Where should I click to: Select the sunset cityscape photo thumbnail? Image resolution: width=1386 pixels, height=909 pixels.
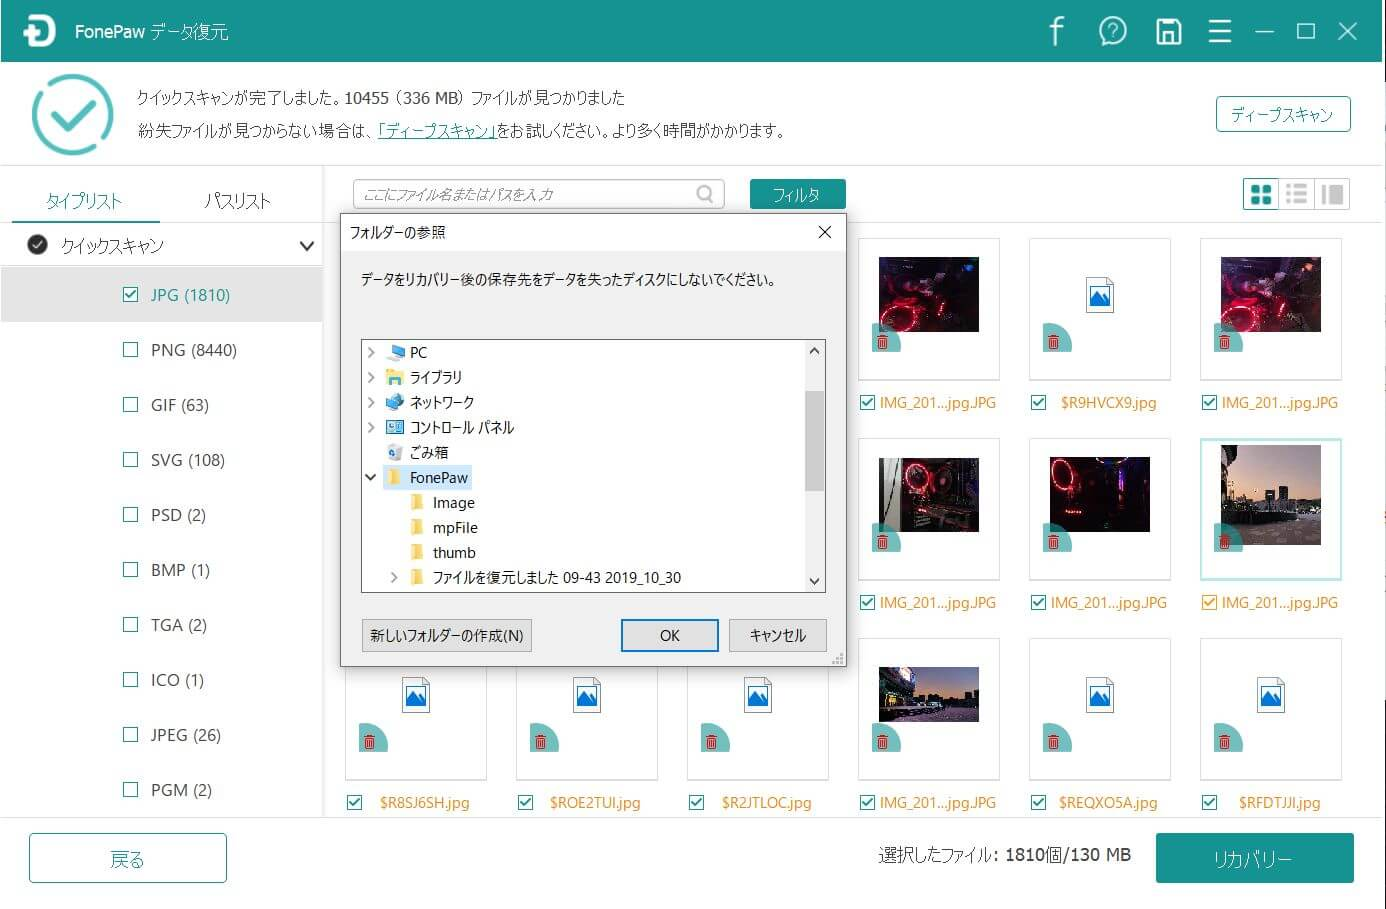1270,496
